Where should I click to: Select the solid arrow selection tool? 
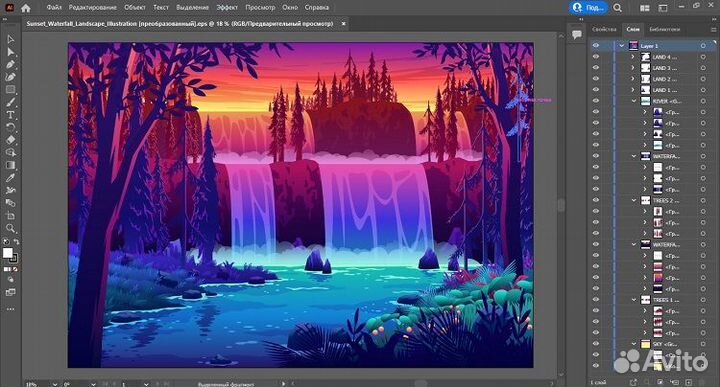tap(11, 52)
